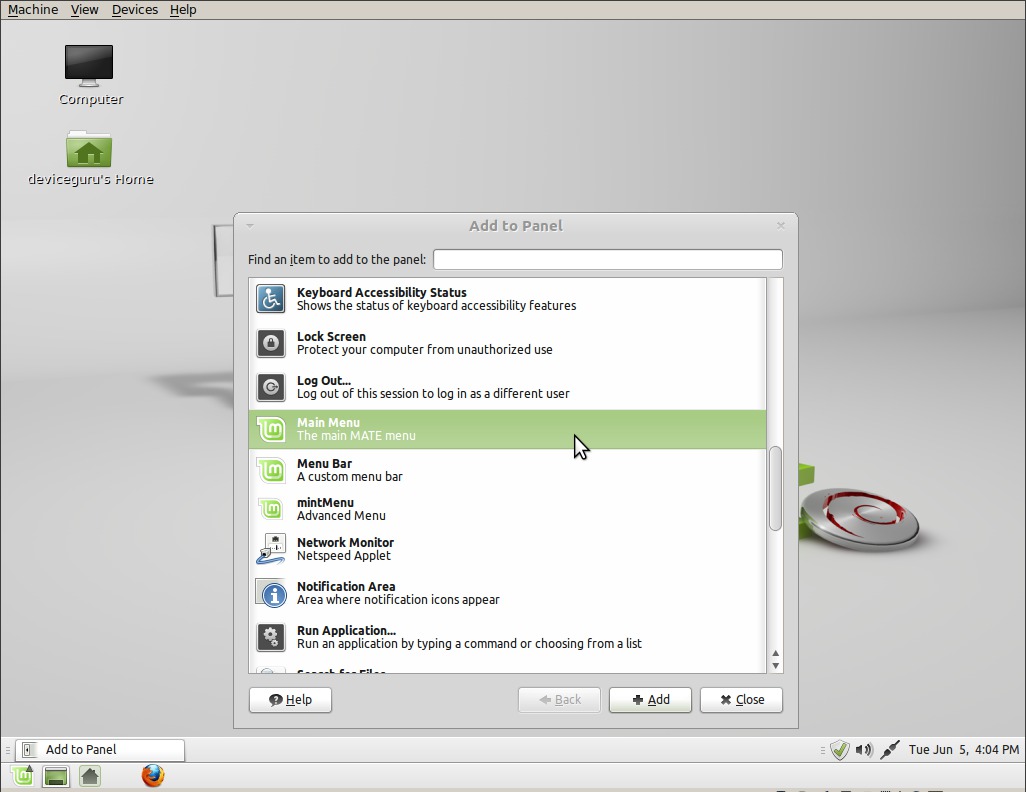Click the clock showing Tue Jun 5

[x=963, y=749]
